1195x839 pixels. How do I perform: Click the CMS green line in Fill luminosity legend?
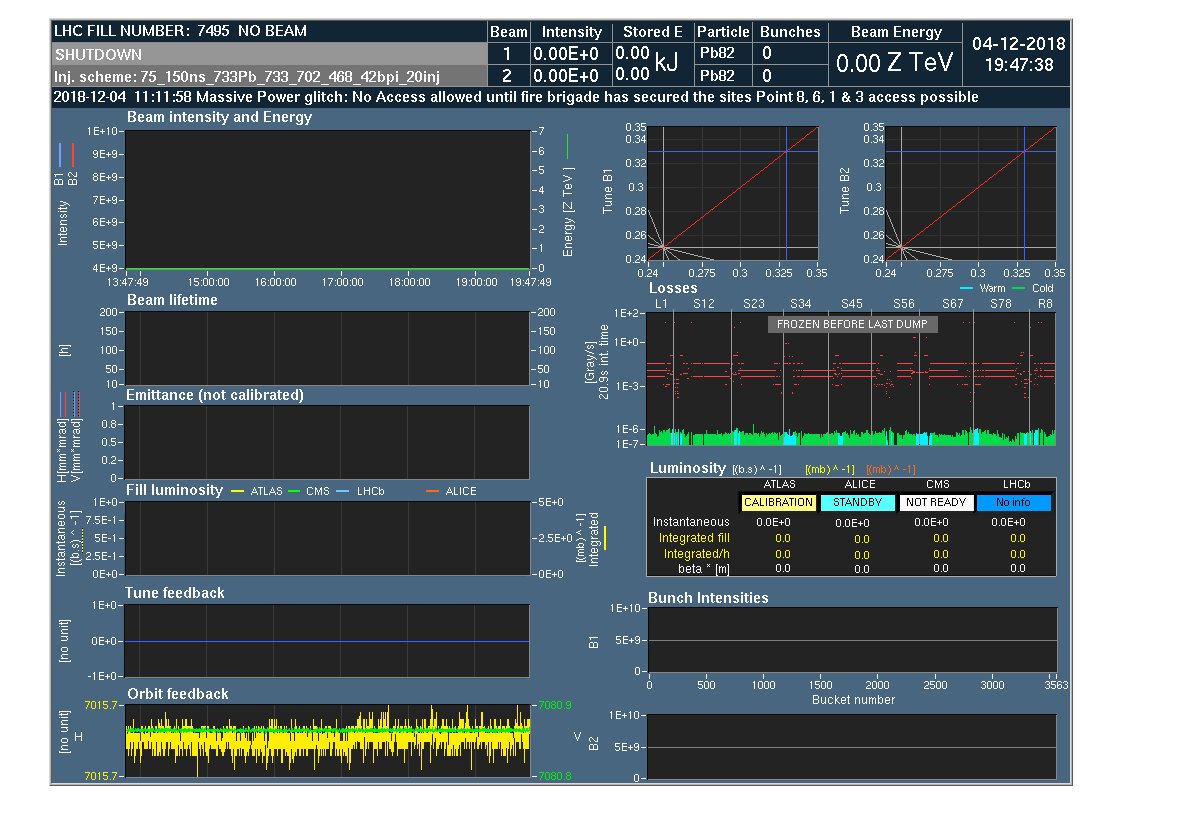(x=294, y=492)
